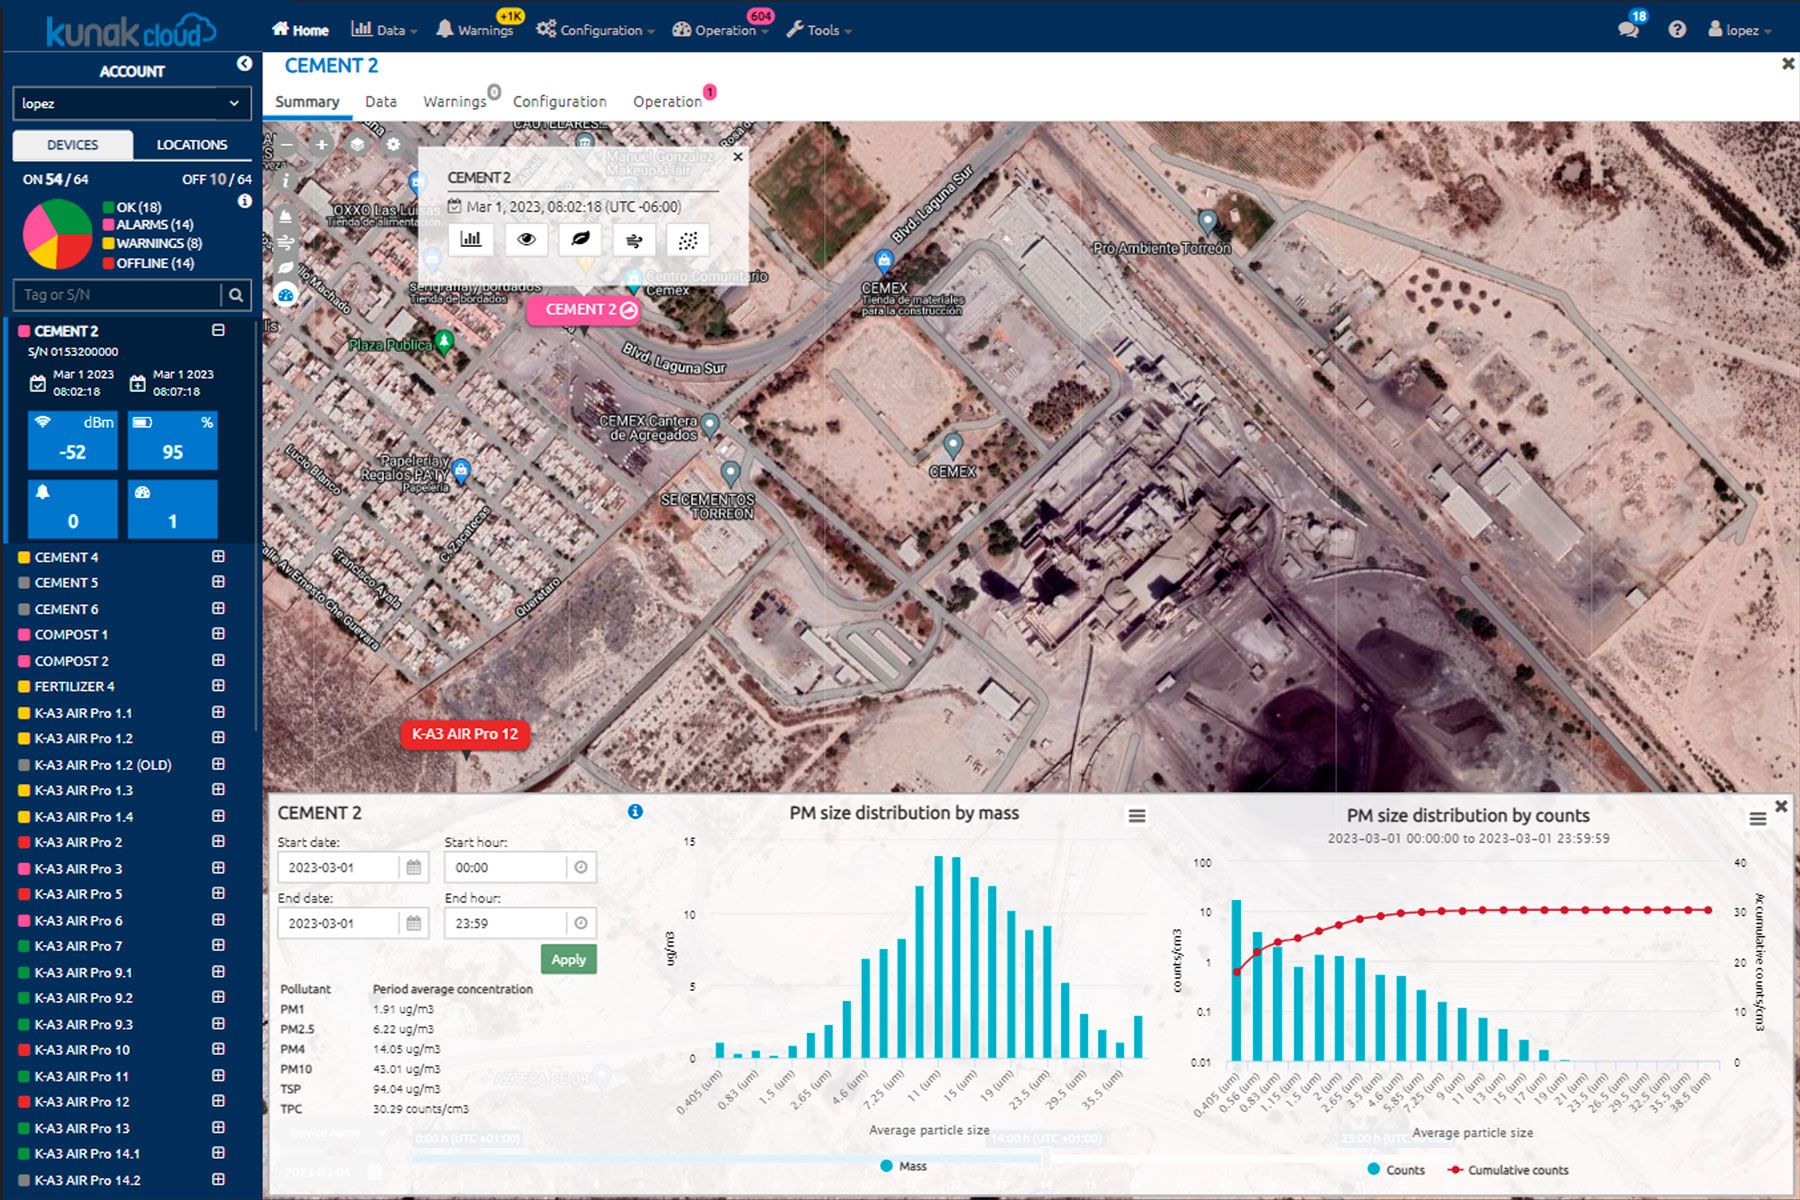The width and height of the screenshot is (1800, 1200).
Task: Zoom in the map with plus button
Action: pos(322,145)
